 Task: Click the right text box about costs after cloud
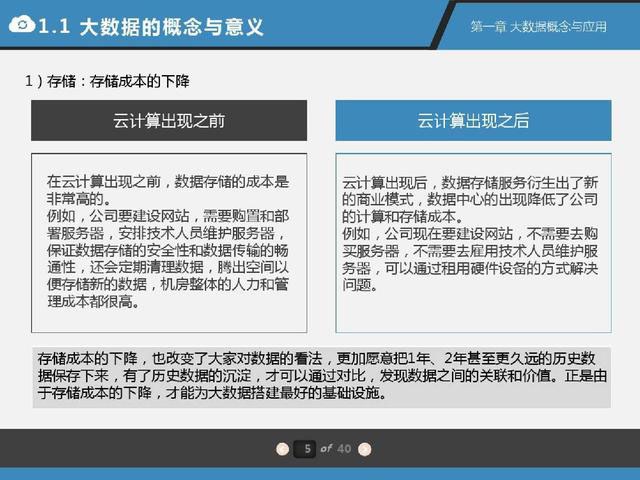tap(472, 243)
